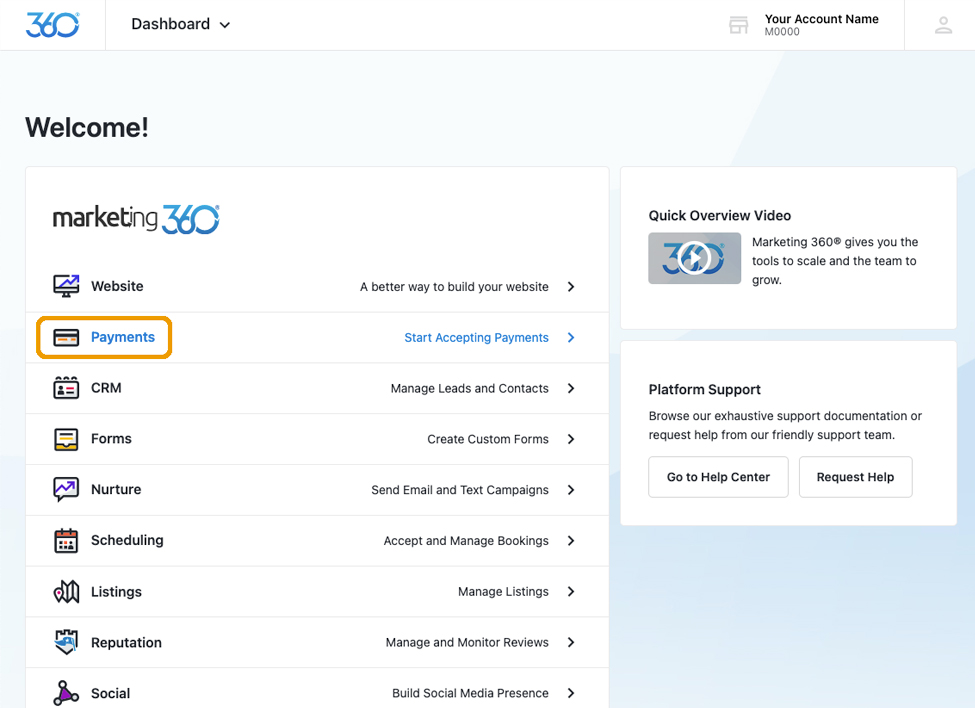Open the Website menu item

[x=317, y=287]
